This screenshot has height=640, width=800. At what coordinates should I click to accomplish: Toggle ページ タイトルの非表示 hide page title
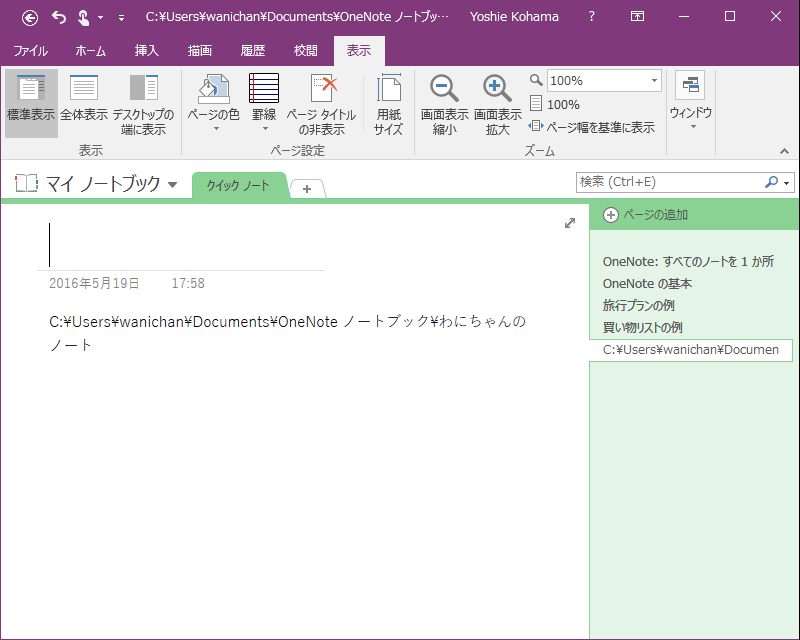tap(321, 103)
